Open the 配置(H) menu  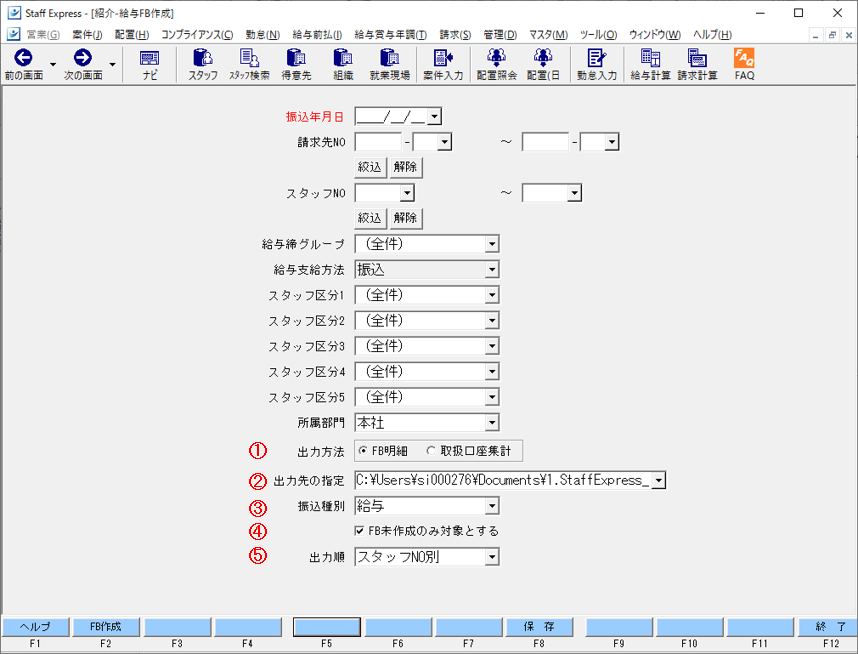[132, 34]
